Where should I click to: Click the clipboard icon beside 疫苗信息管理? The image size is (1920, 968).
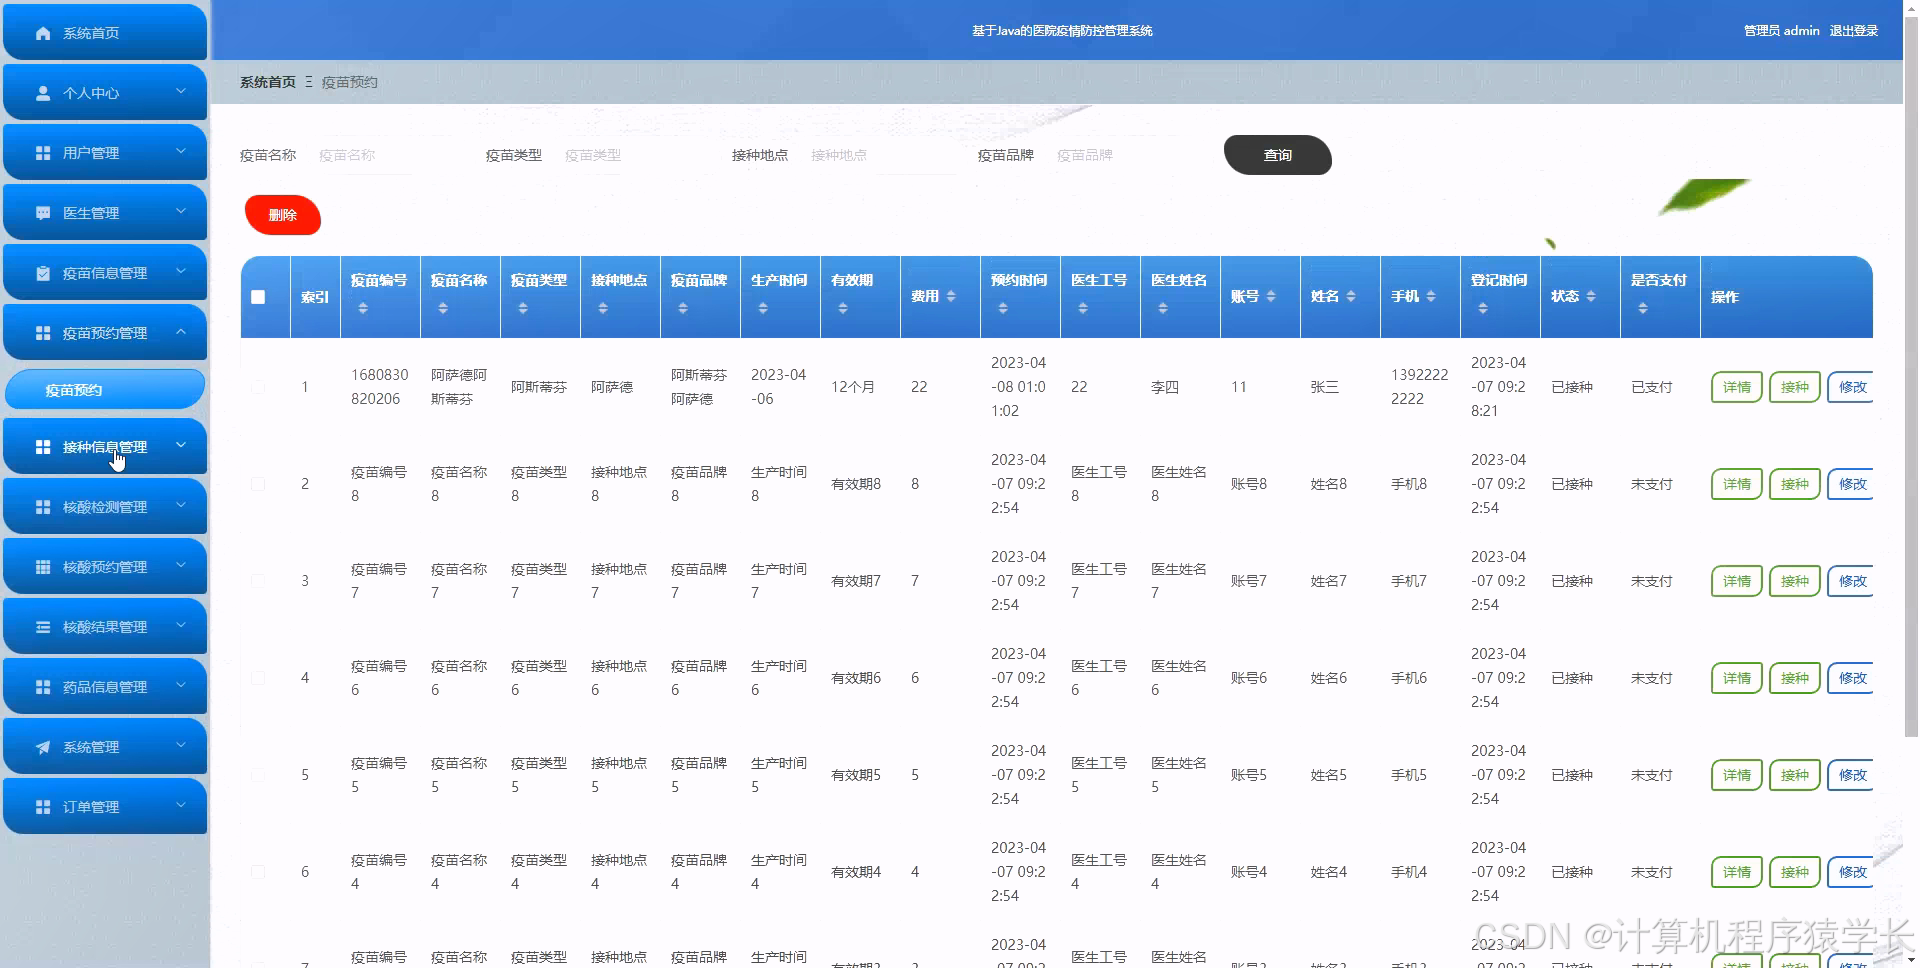[x=43, y=273]
